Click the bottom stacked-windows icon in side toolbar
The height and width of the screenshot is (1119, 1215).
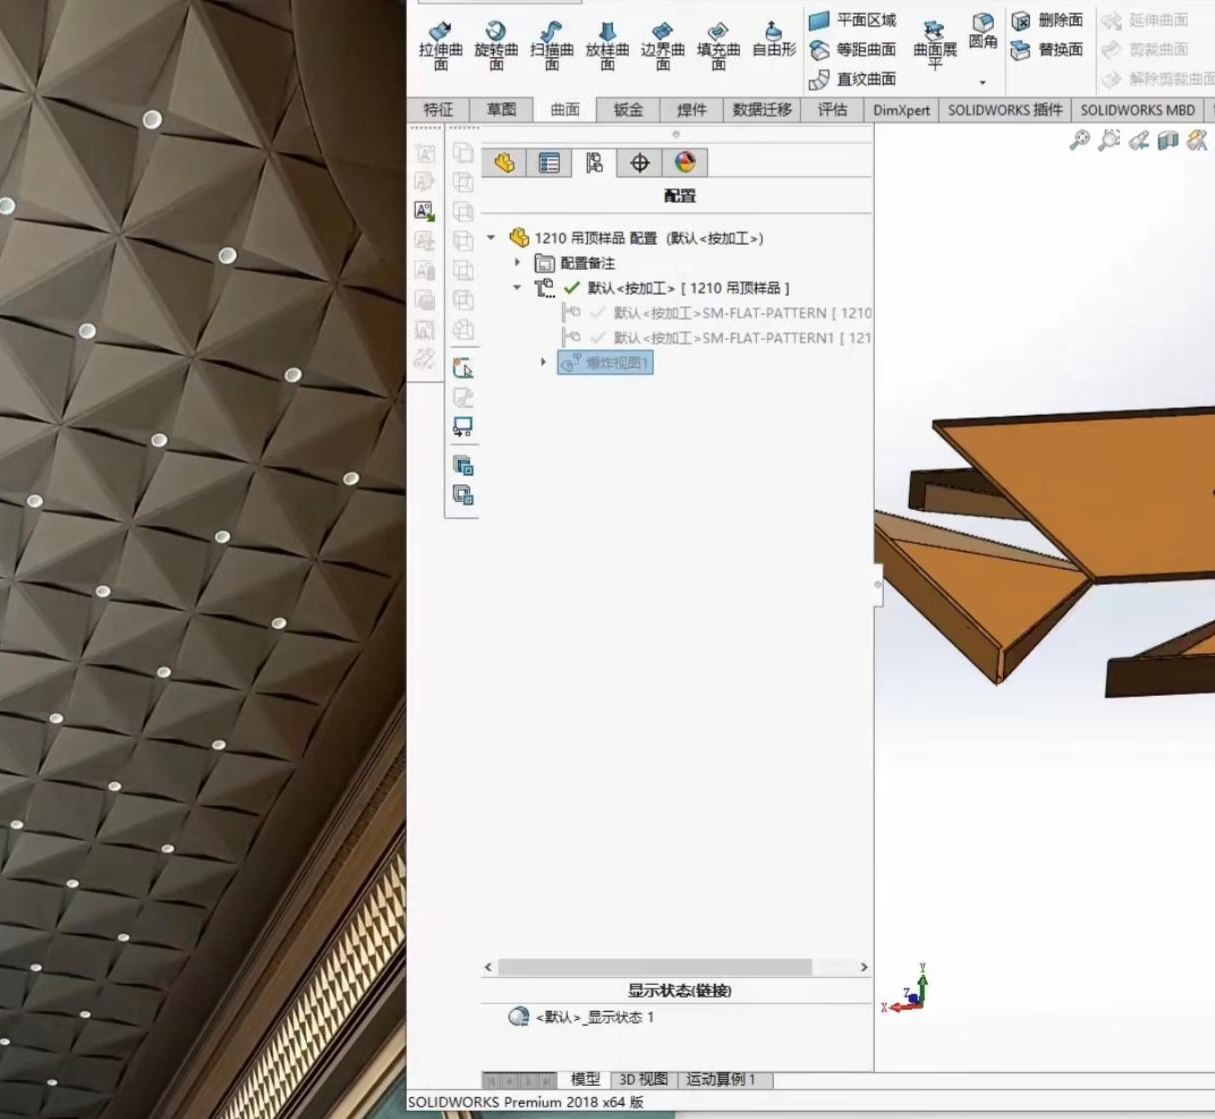463,494
